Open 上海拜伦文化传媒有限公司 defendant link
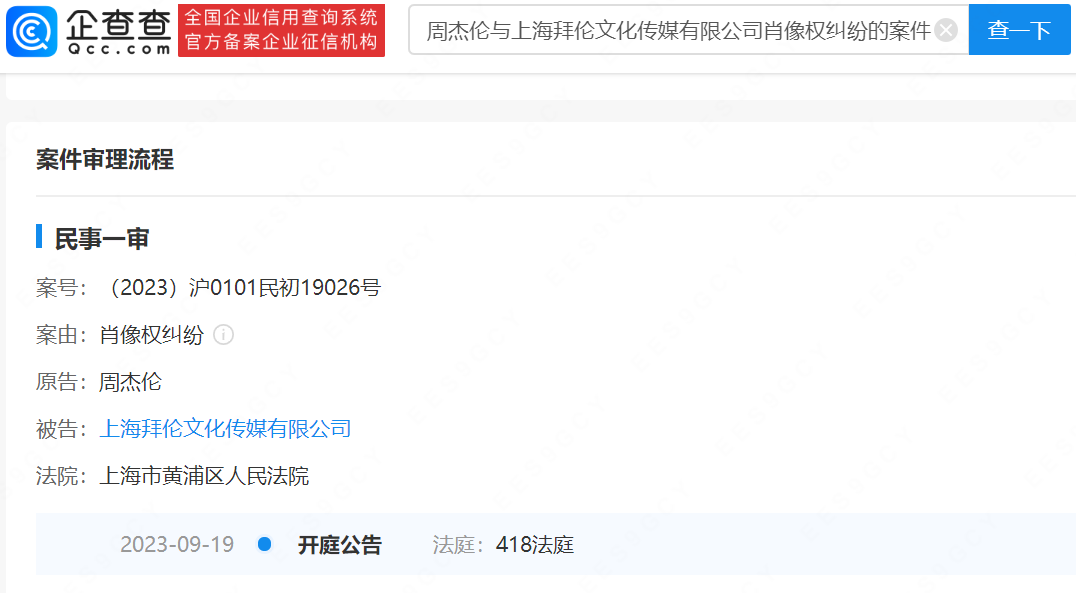 click(x=225, y=429)
